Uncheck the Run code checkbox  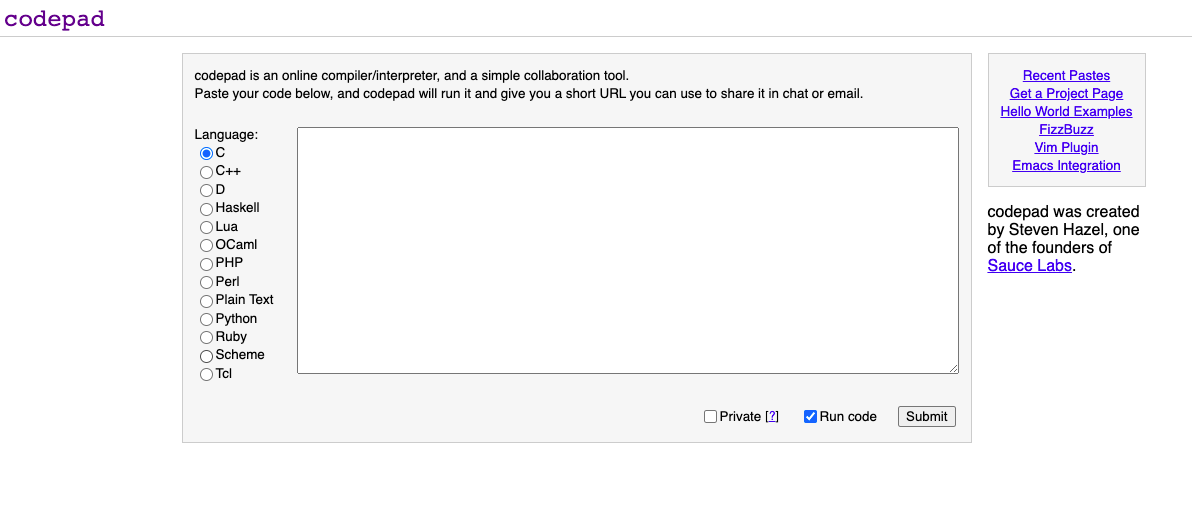pyautogui.click(x=810, y=417)
